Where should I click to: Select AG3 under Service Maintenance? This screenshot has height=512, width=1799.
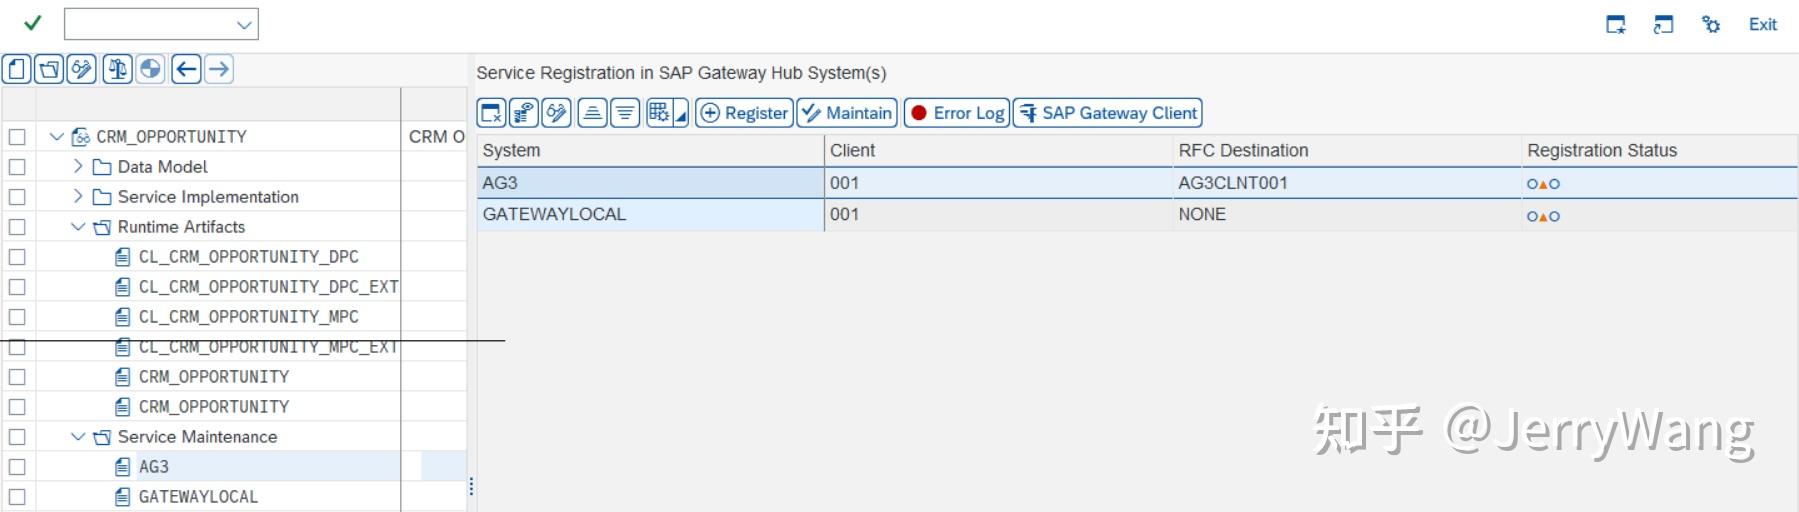tap(154, 467)
